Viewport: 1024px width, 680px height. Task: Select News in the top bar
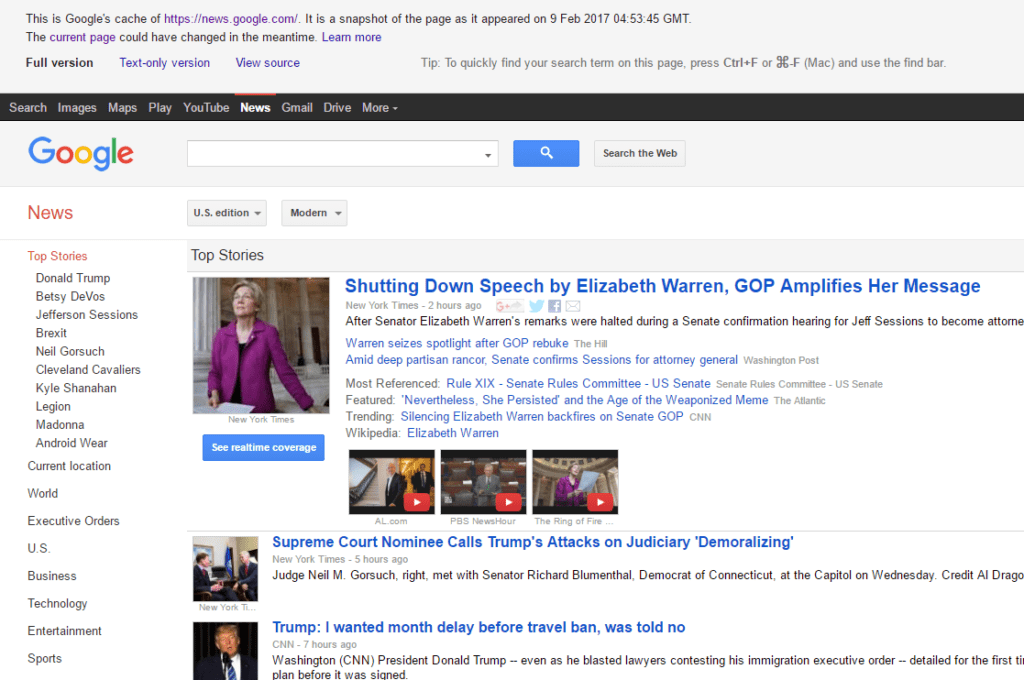255,108
